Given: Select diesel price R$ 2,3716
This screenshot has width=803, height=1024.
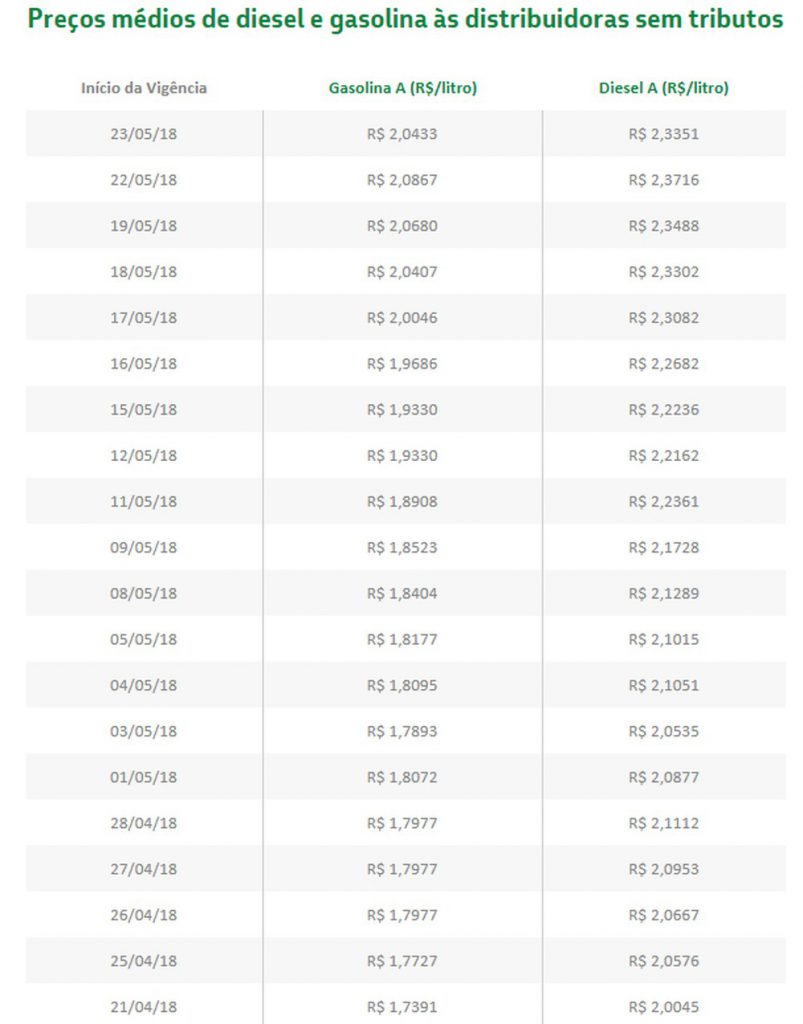Looking at the screenshot, I should point(663,180).
